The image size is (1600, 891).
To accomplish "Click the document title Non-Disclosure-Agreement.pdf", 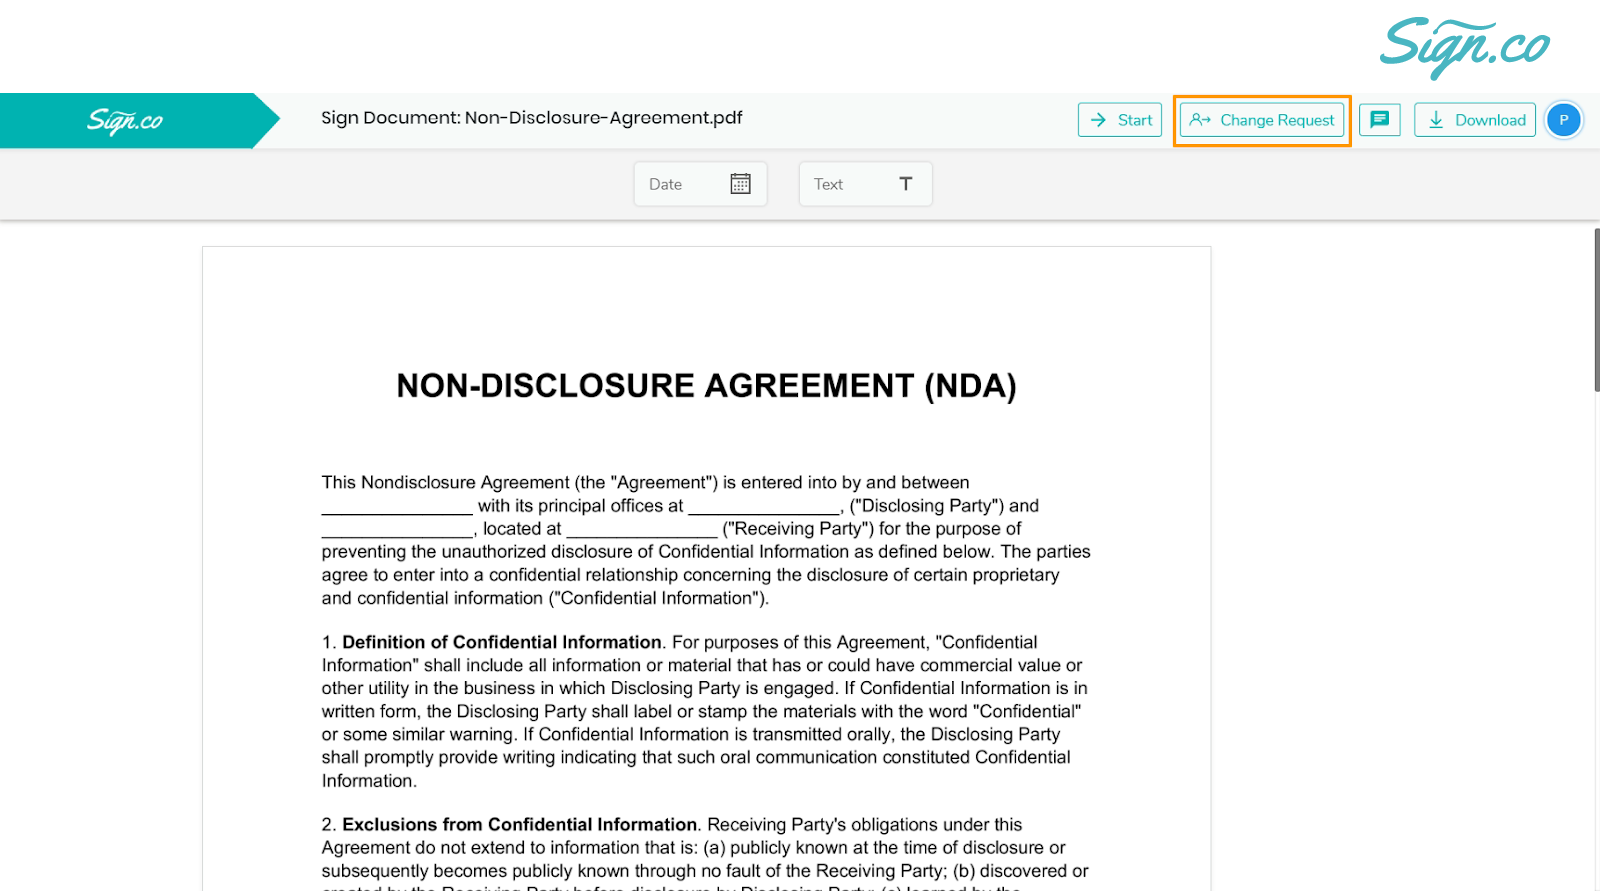I will (x=603, y=118).
